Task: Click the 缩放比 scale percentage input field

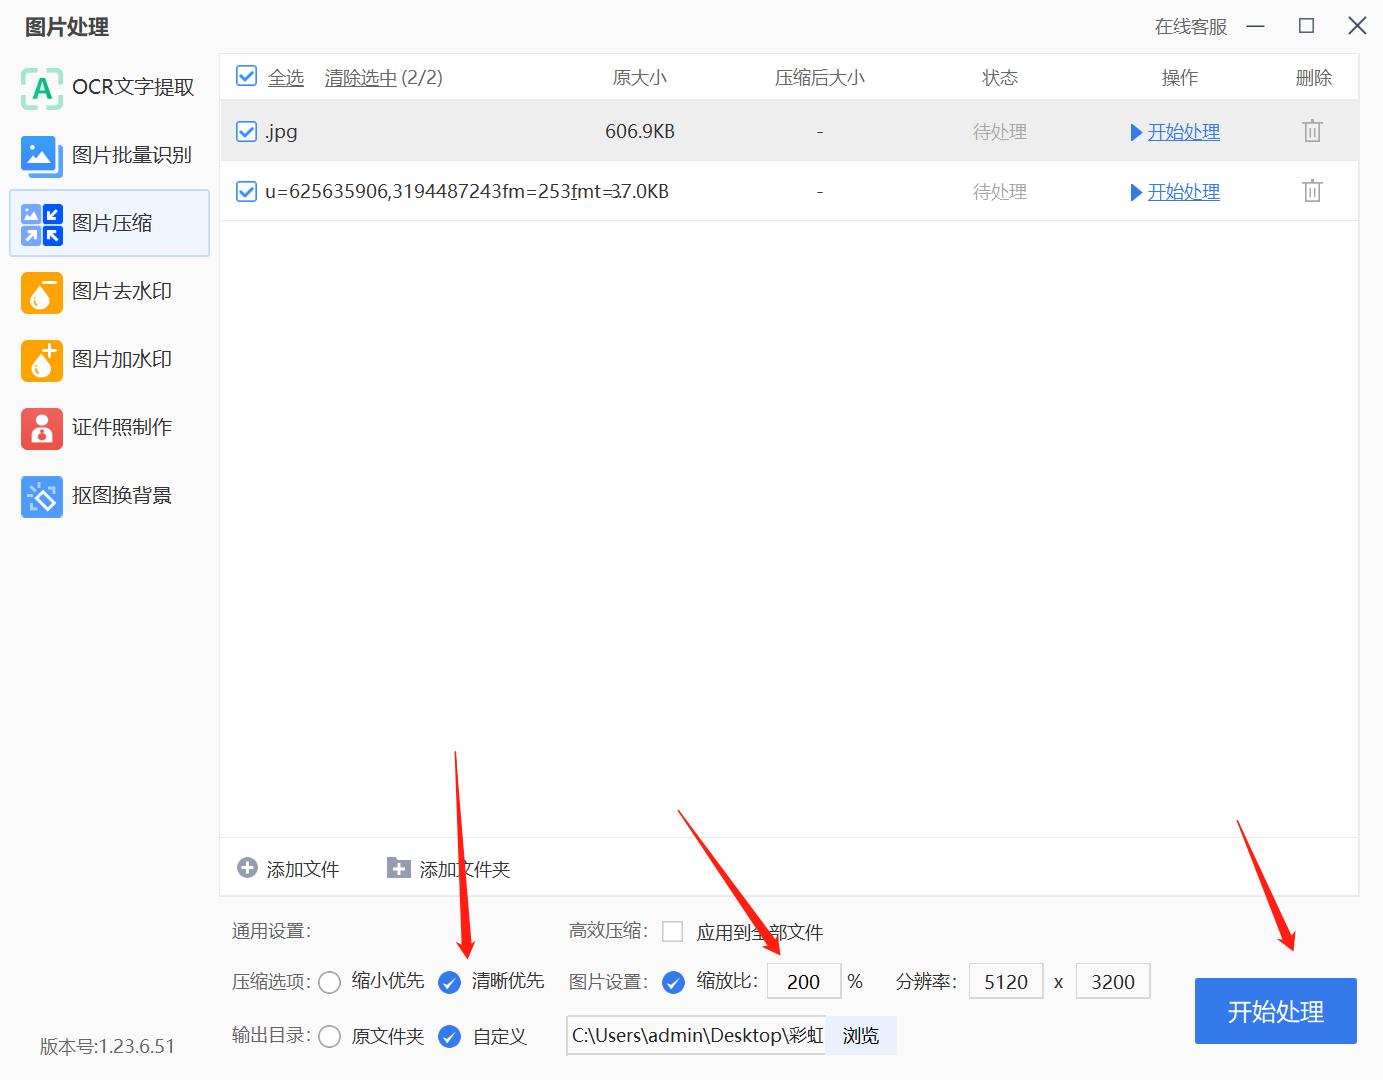Action: (803, 981)
